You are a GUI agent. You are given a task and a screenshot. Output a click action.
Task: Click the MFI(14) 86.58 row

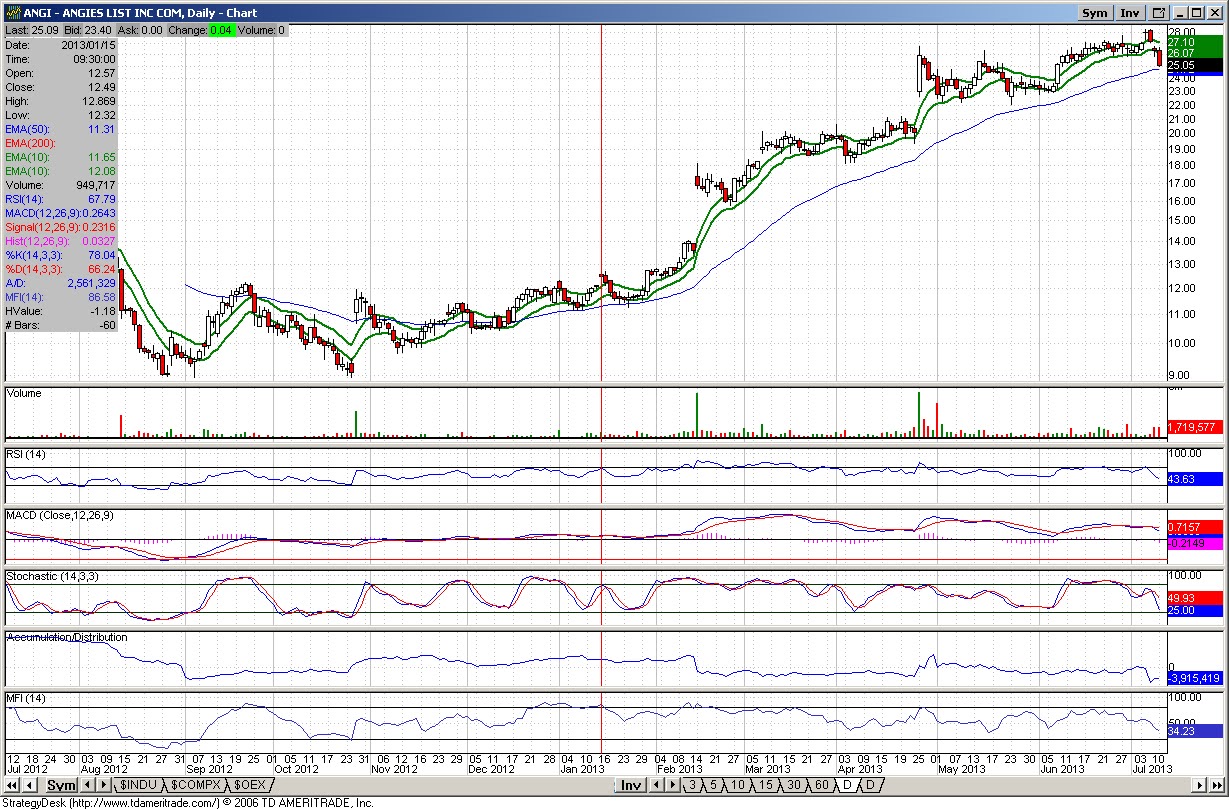click(x=61, y=297)
